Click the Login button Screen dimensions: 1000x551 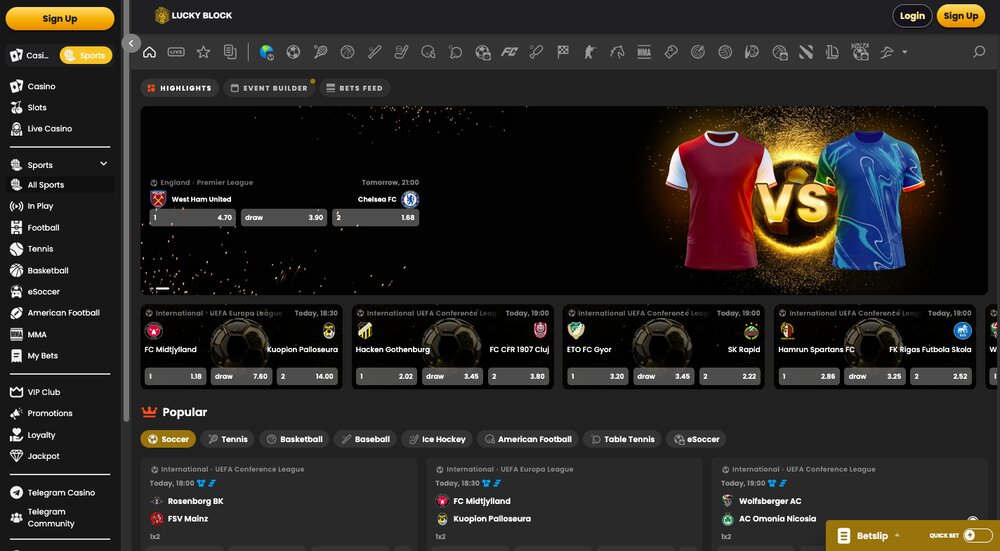(x=911, y=16)
